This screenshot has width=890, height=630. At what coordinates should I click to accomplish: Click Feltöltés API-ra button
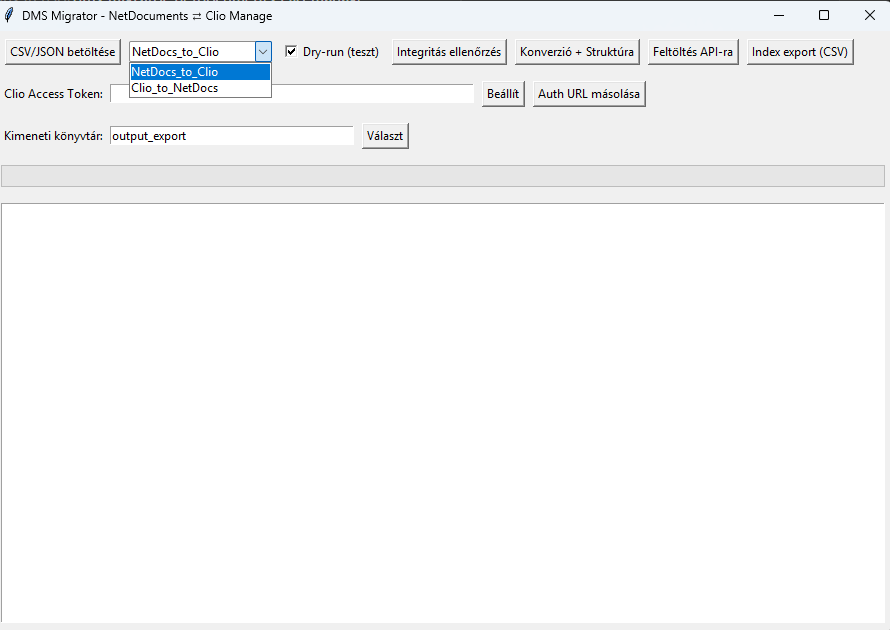pos(693,52)
